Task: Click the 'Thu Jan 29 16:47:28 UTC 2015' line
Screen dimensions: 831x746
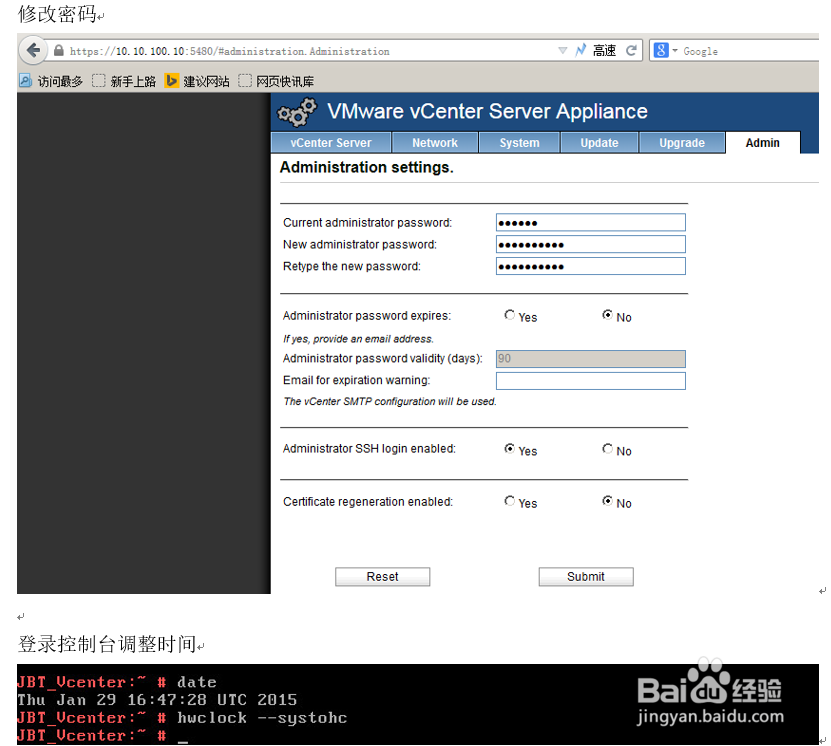Action: (x=157, y=700)
